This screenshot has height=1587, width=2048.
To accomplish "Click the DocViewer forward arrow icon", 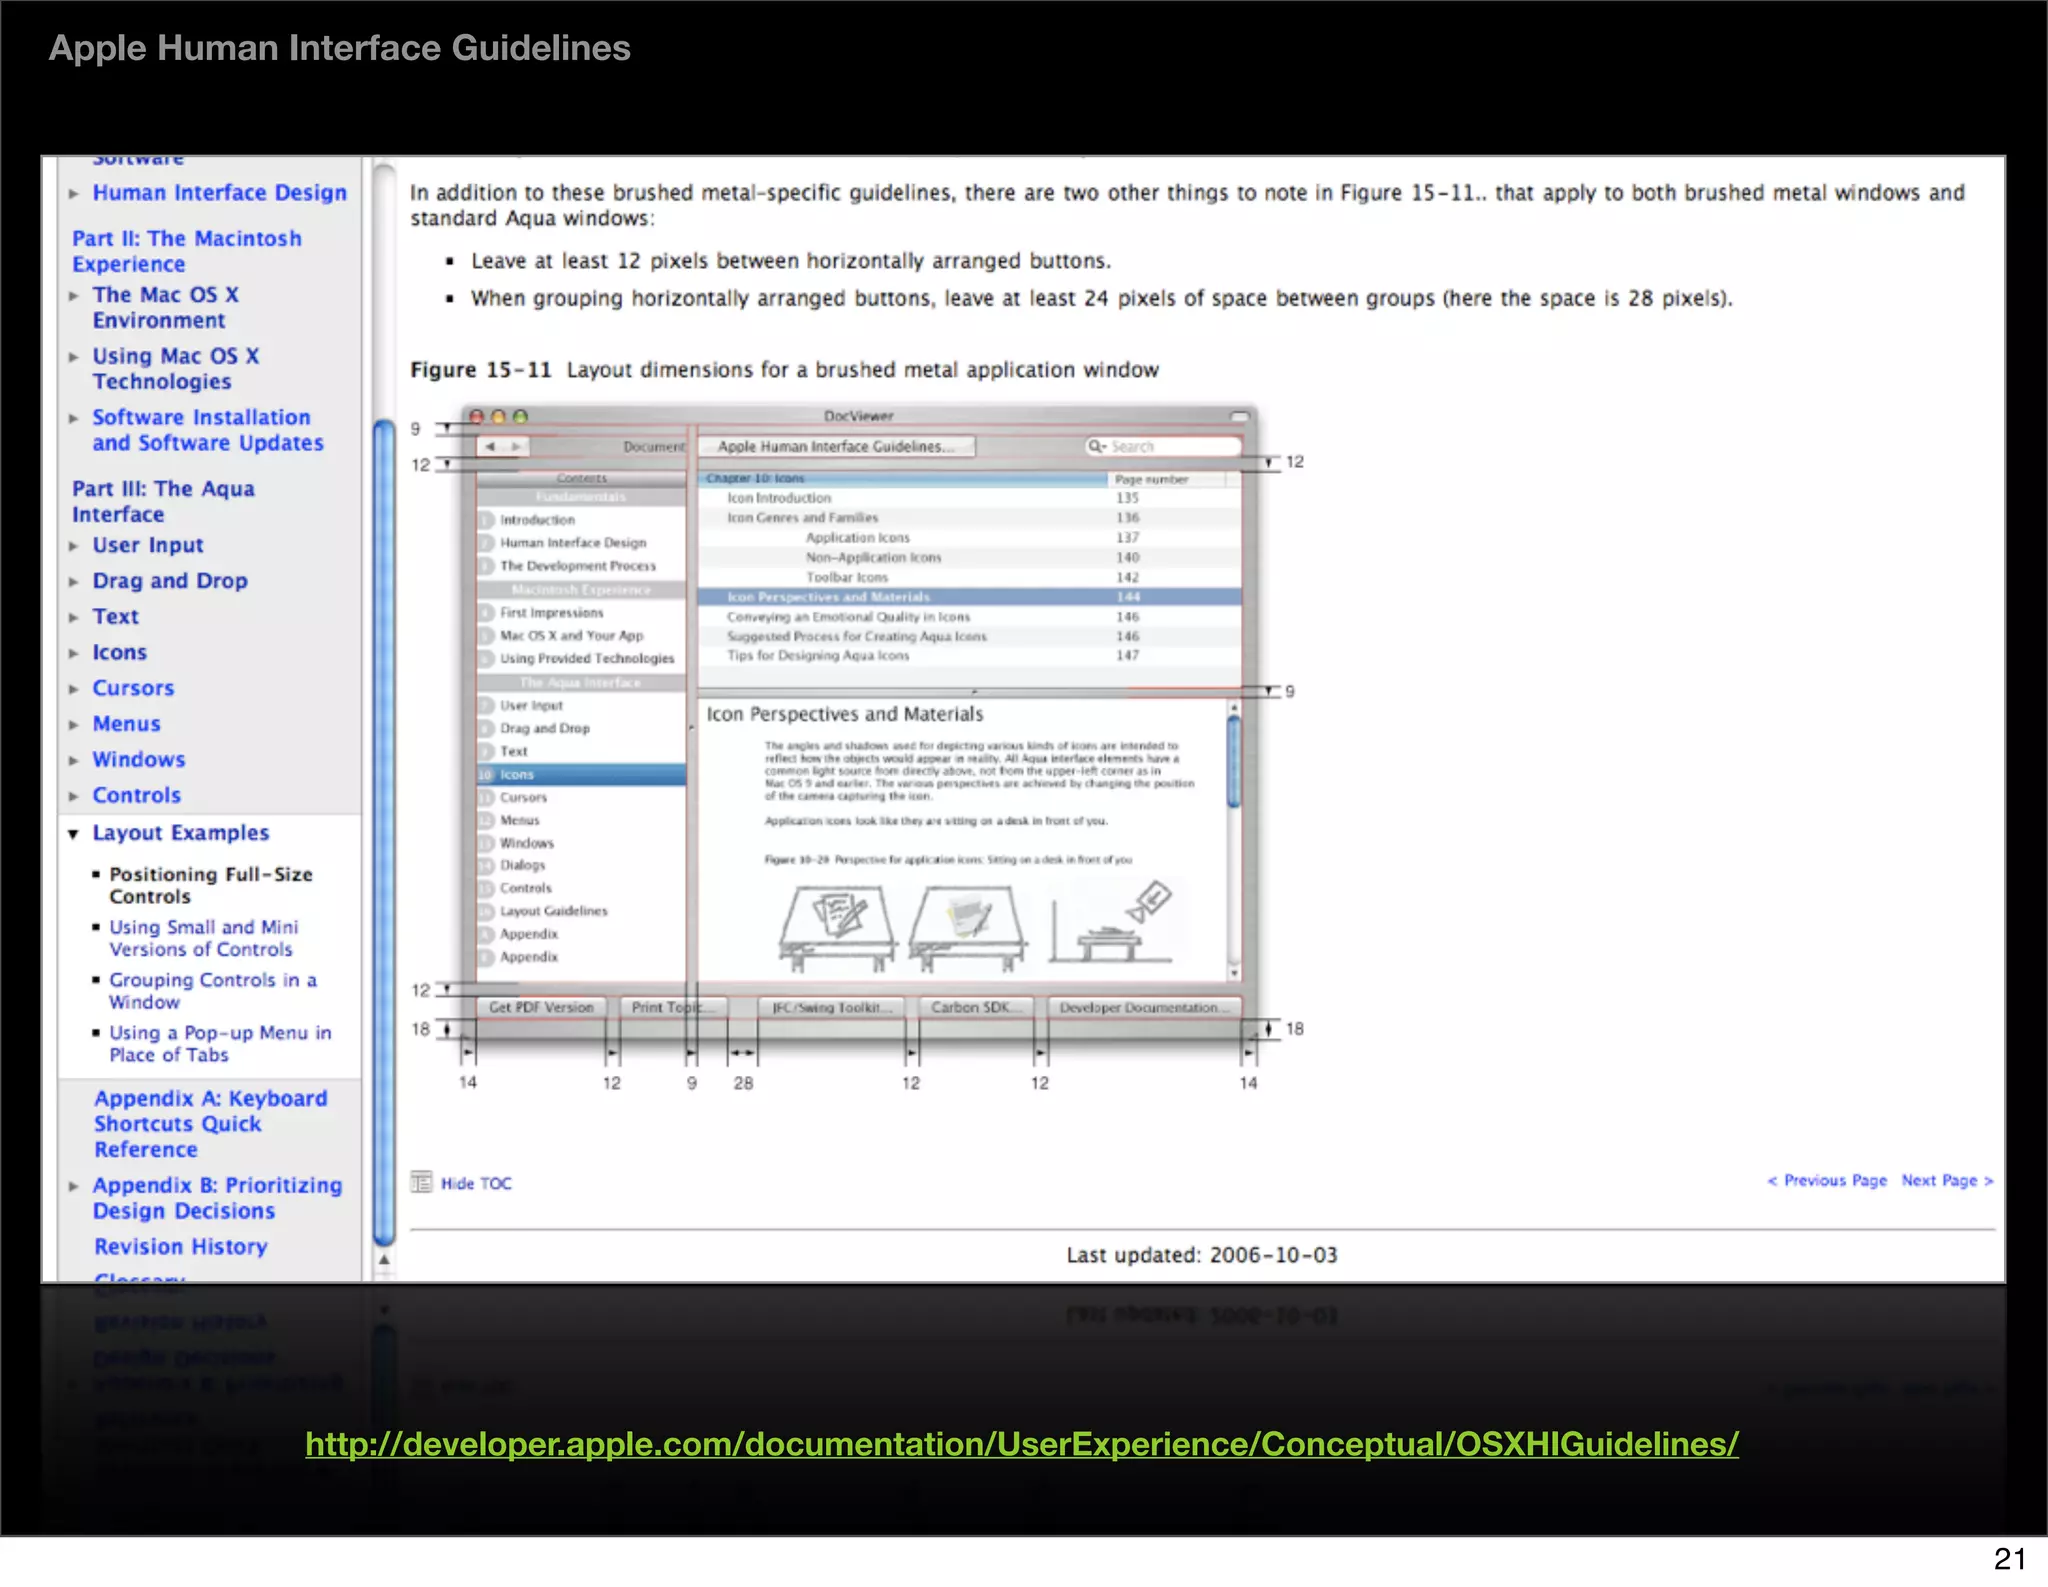I will pyautogui.click(x=516, y=447).
